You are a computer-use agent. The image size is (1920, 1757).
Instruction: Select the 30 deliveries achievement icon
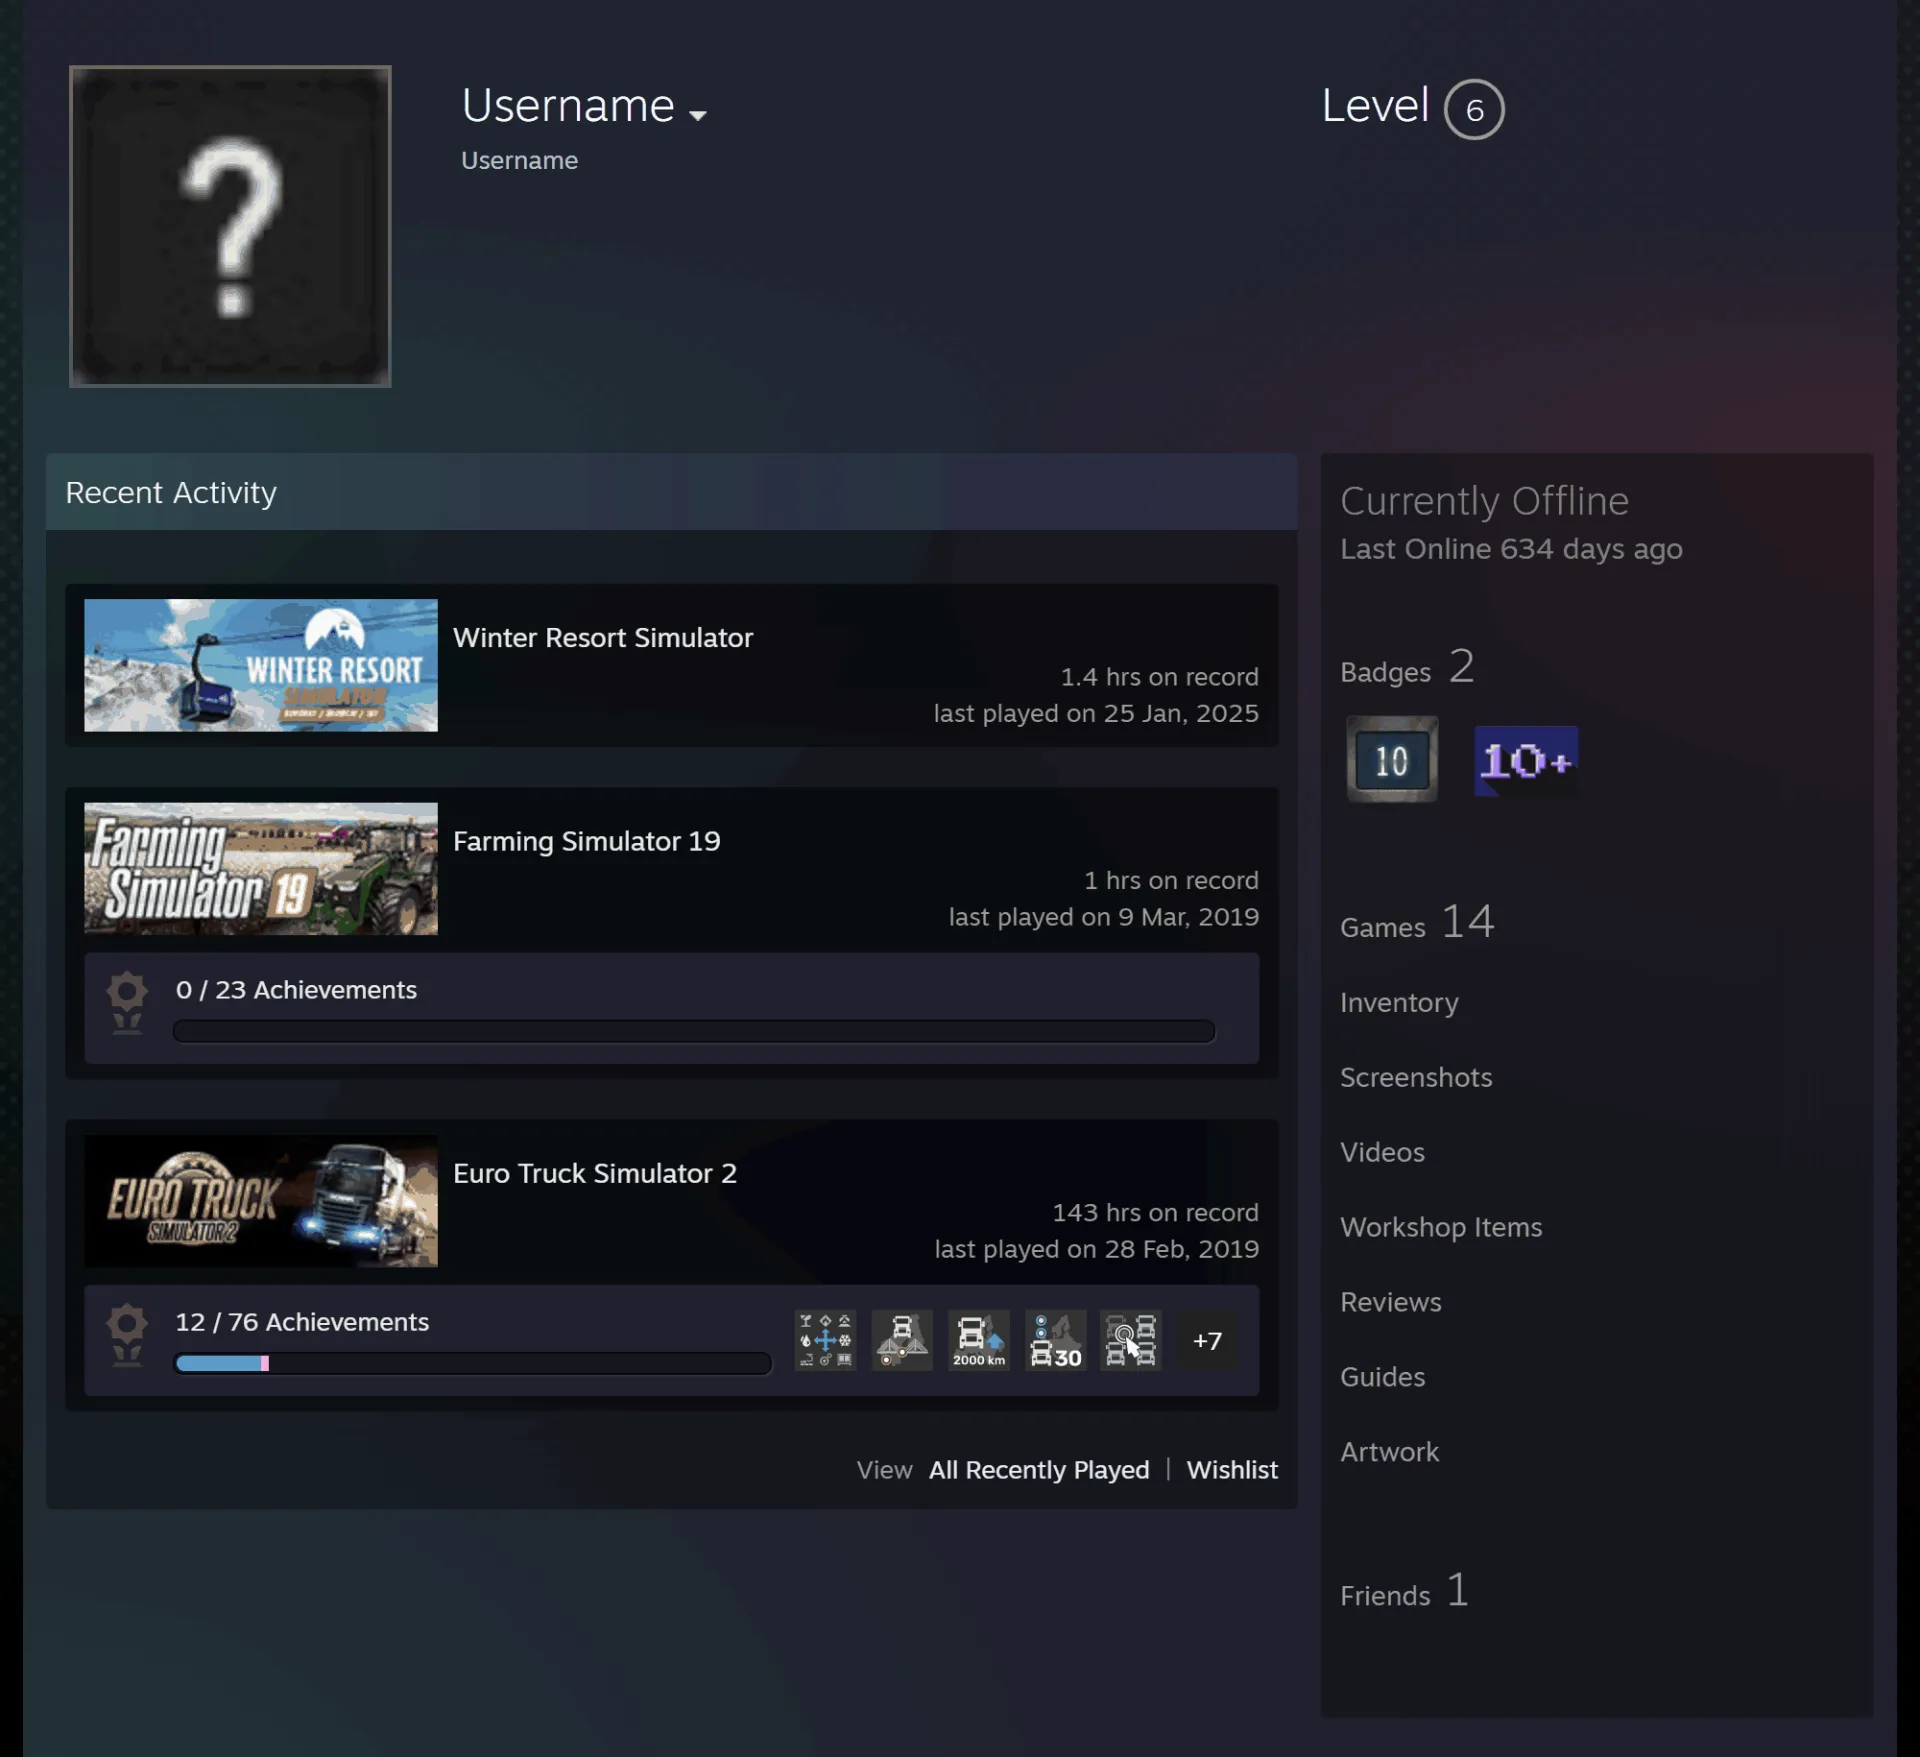(1055, 1340)
